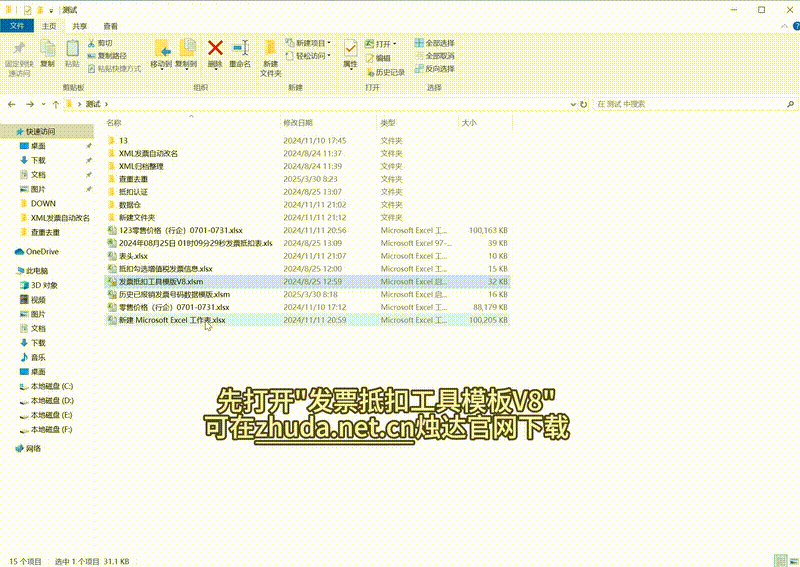Click the Rename (重命名) icon
This screenshot has width=800, height=567.
pos(240,48)
